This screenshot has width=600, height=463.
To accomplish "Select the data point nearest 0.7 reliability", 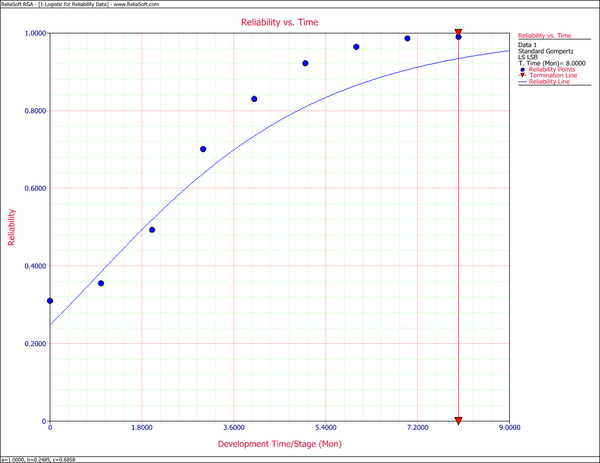I will (203, 149).
